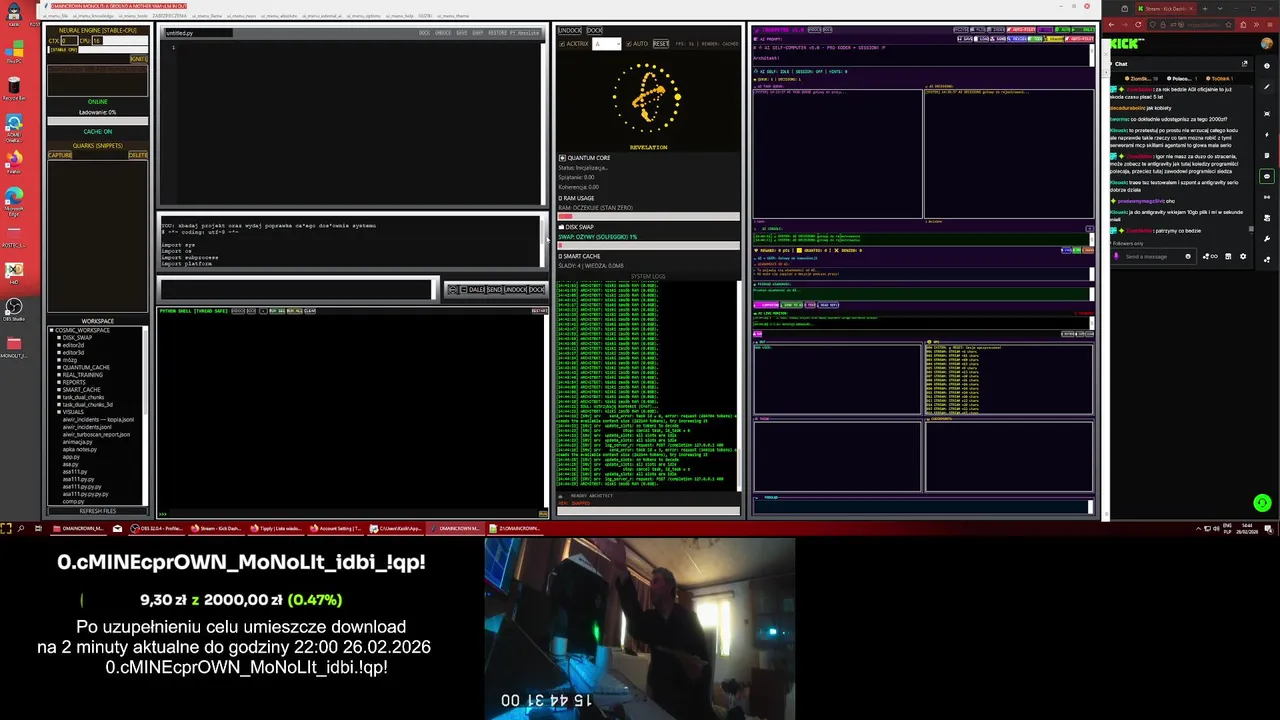
Task: Open the Recycle Bin desktop icon
Action: coord(14,87)
